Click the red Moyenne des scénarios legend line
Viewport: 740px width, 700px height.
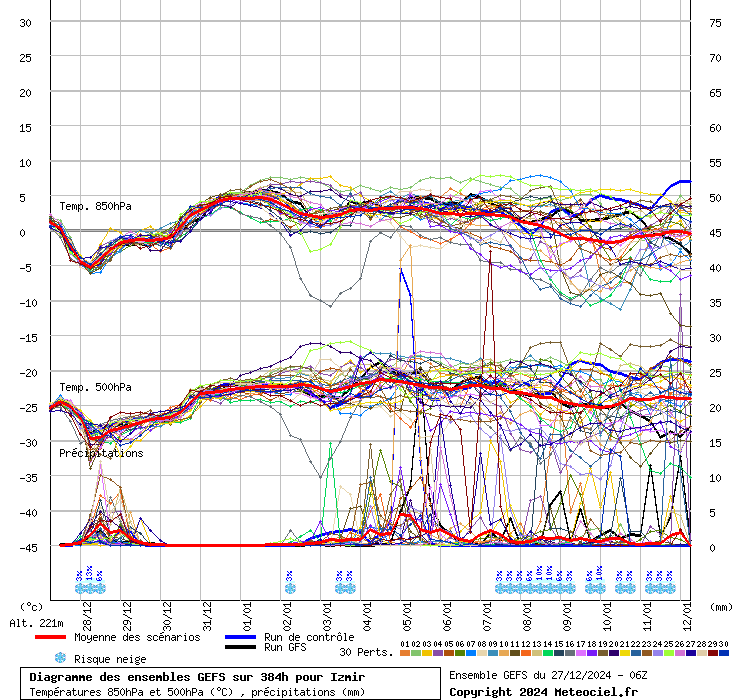[50, 637]
